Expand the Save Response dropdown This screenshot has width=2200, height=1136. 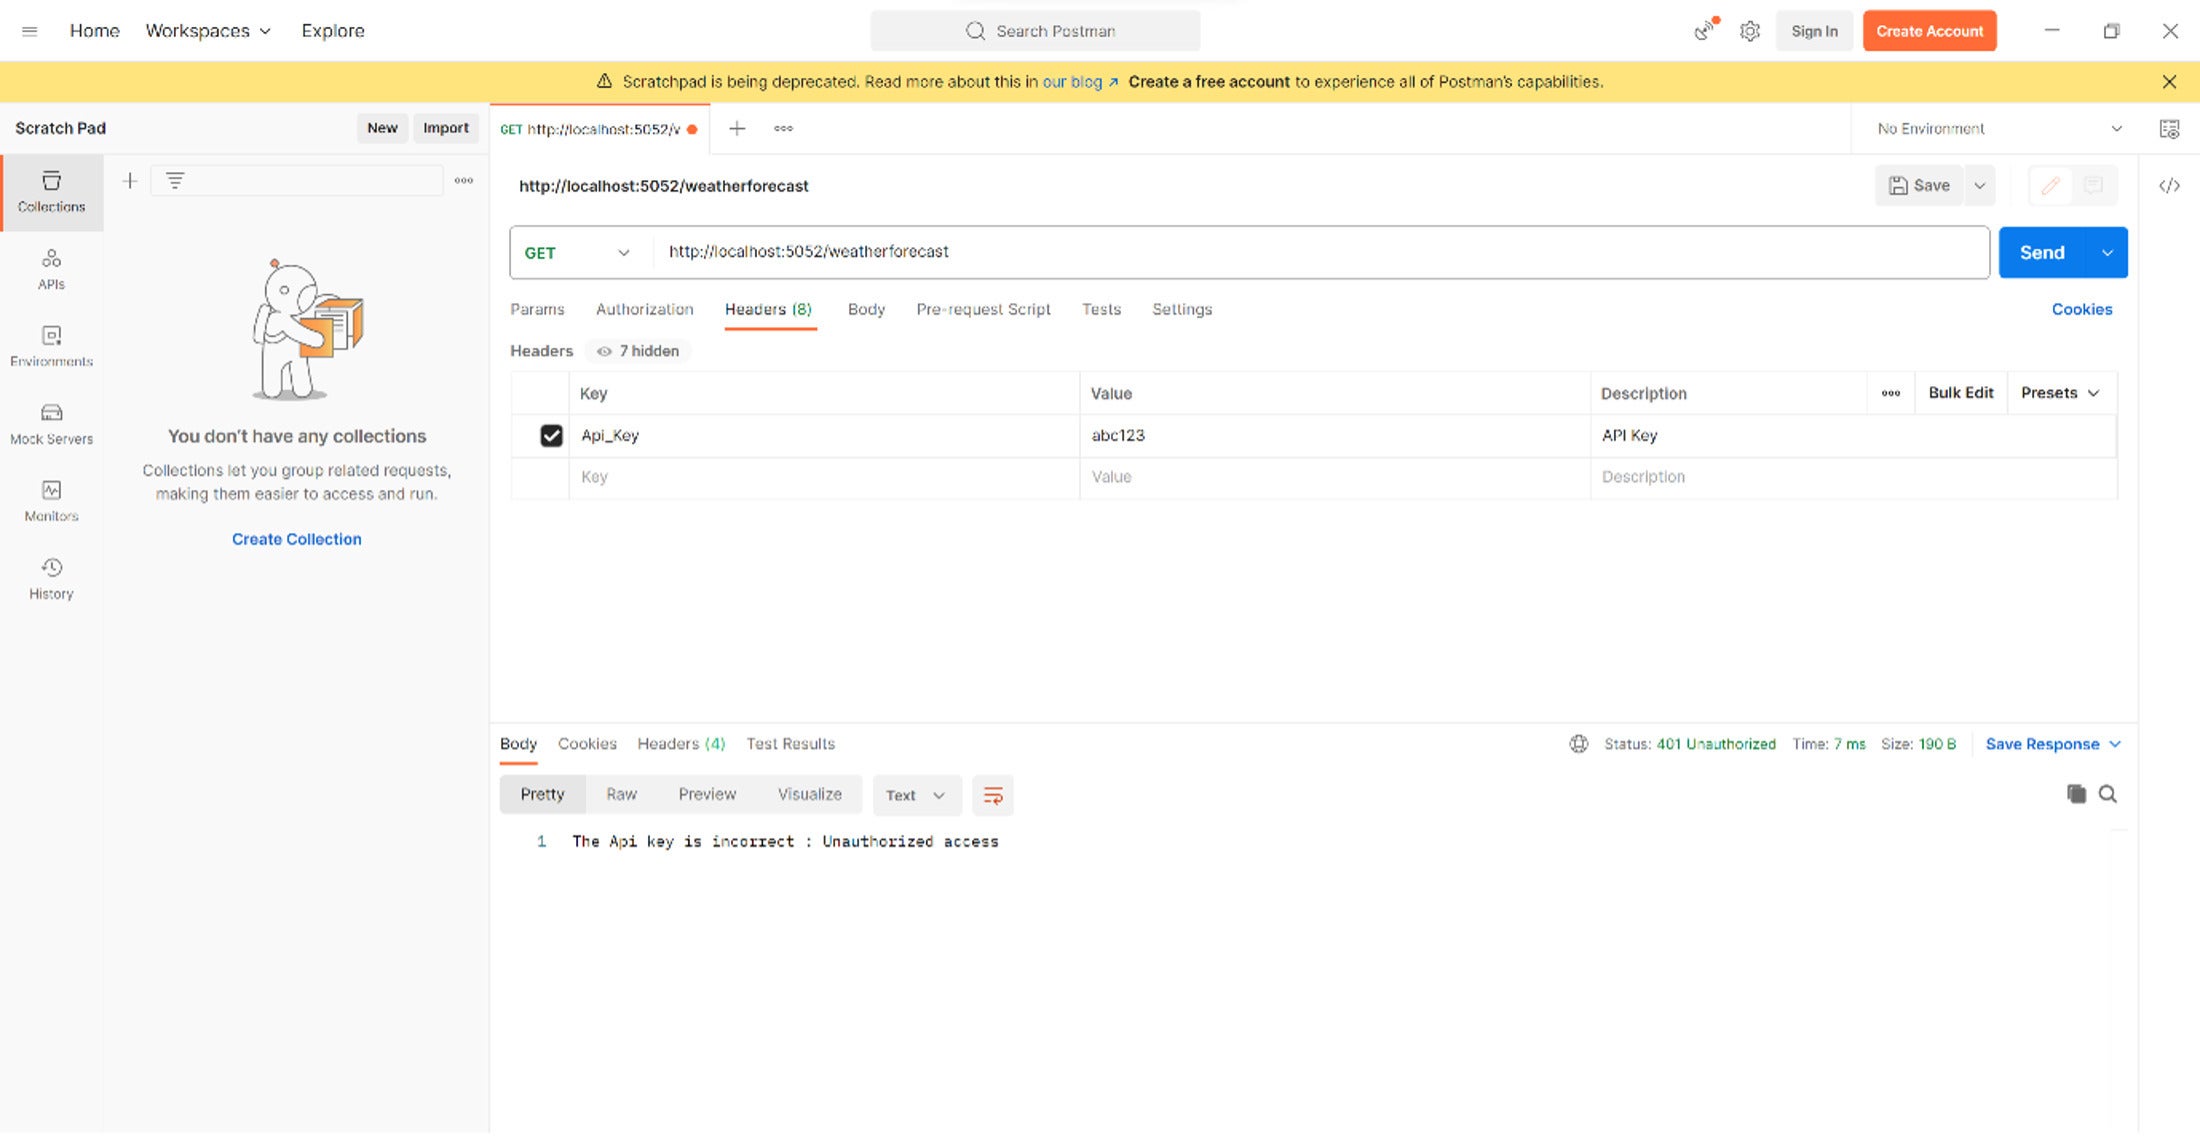pyautogui.click(x=2053, y=744)
